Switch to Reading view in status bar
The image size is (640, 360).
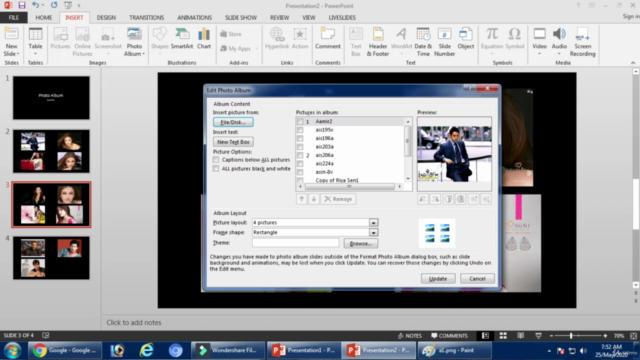[x=520, y=336]
